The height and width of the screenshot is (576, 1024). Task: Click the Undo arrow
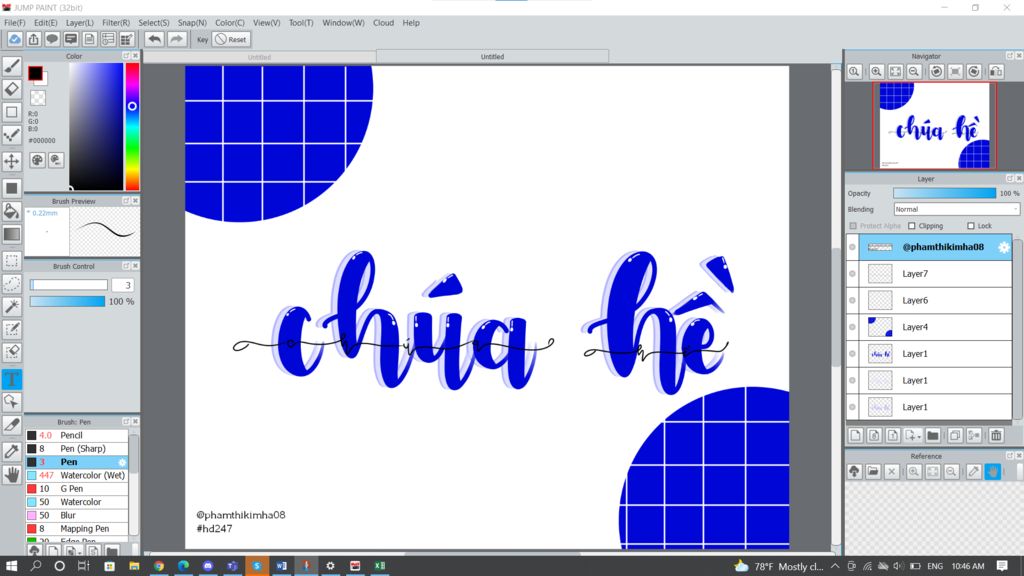[154, 39]
